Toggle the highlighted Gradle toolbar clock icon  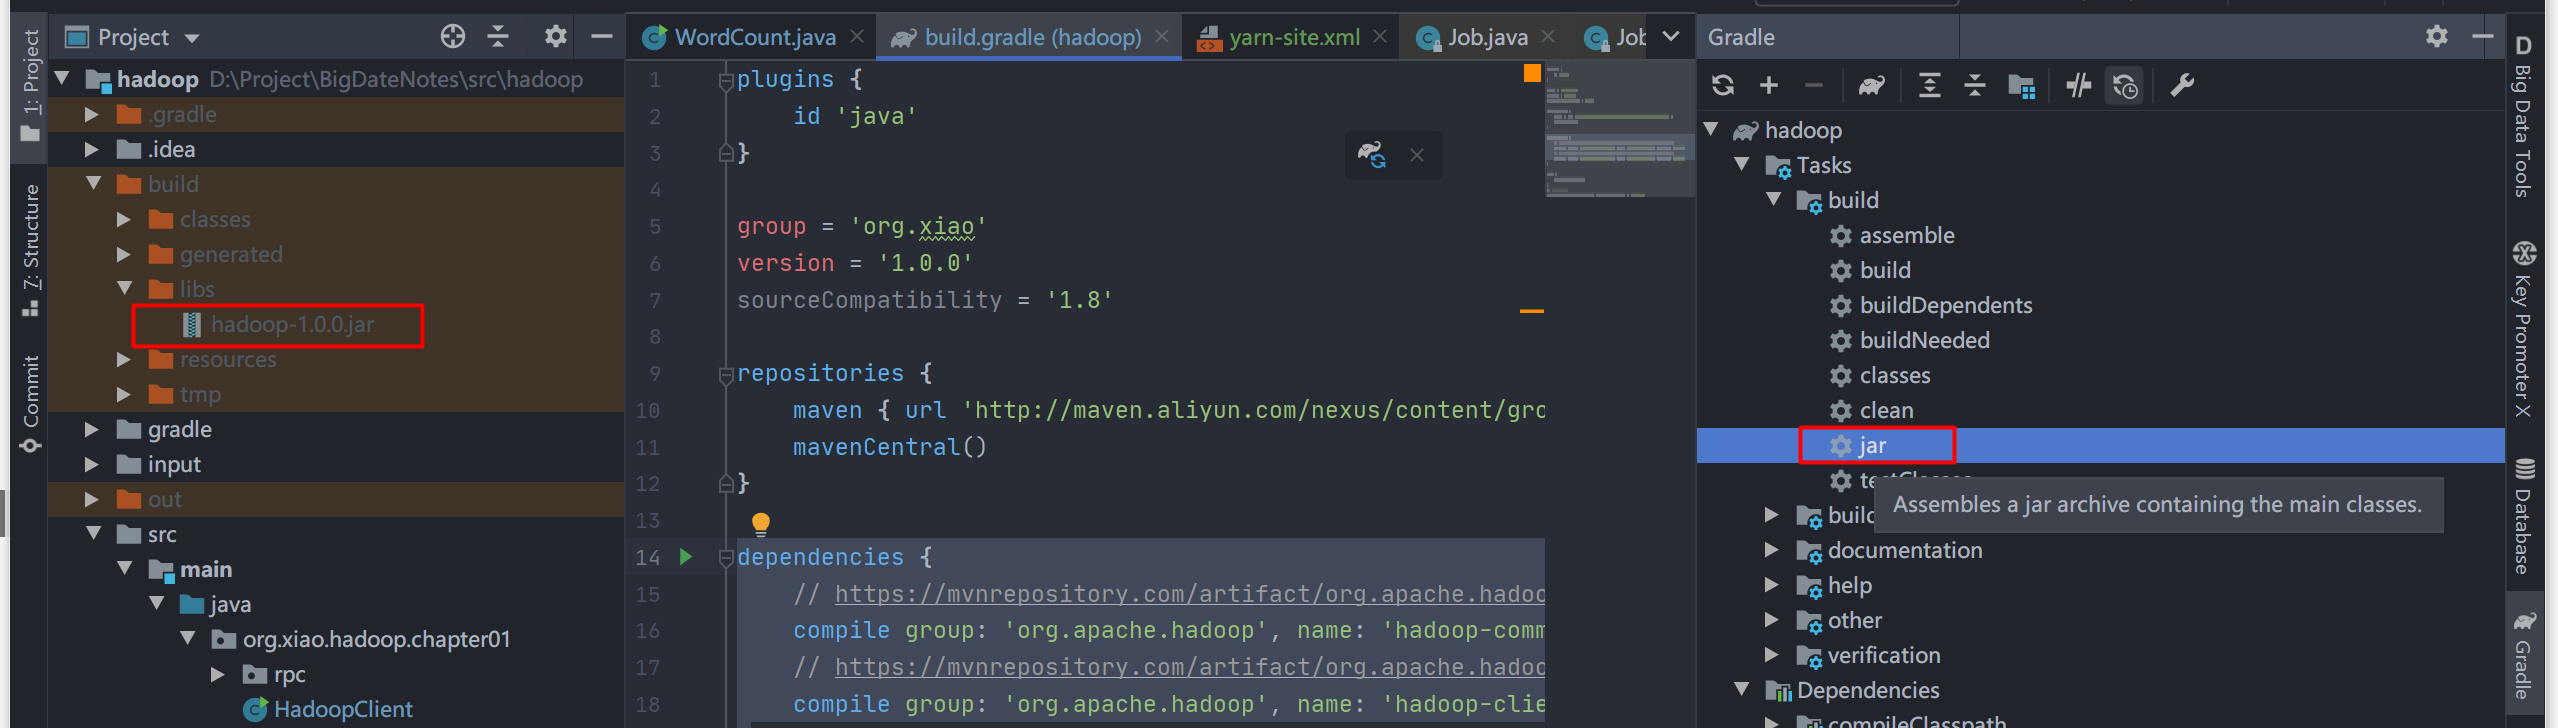click(x=2126, y=86)
